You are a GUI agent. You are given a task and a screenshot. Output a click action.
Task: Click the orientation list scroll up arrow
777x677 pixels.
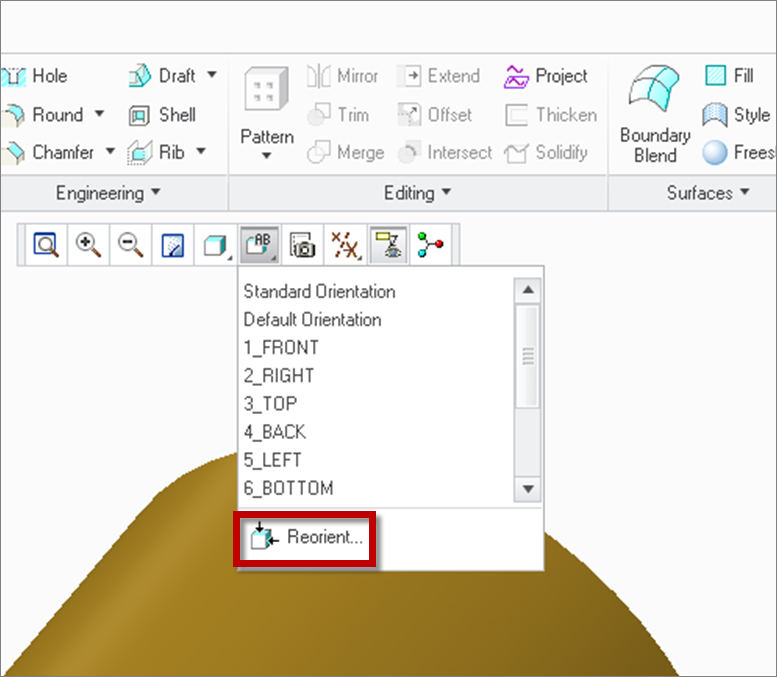coord(528,290)
